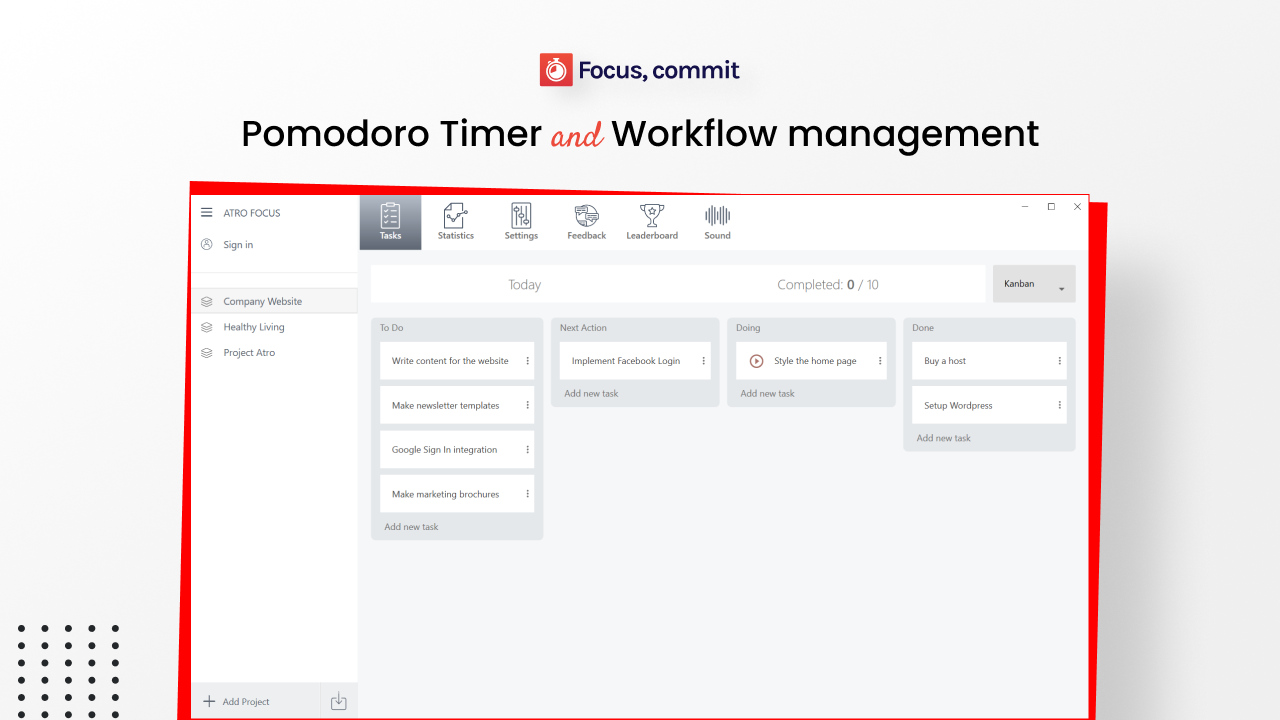Open the Feedback tab
The image size is (1280, 720).
pyautogui.click(x=587, y=222)
